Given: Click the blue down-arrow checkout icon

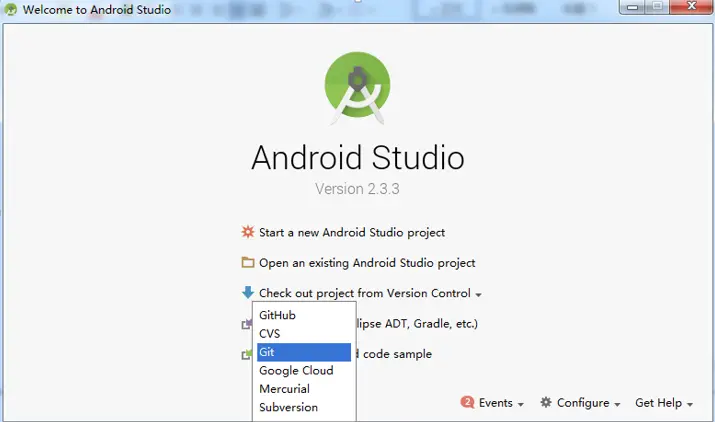Looking at the screenshot, I should (248, 292).
